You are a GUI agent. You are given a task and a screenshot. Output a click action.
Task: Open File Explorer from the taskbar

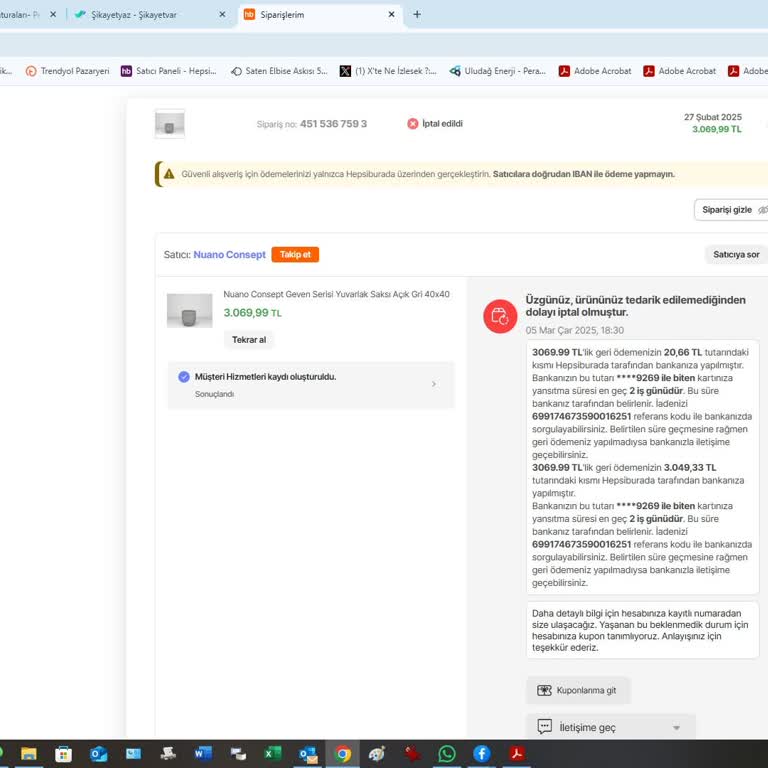[x=28, y=754]
